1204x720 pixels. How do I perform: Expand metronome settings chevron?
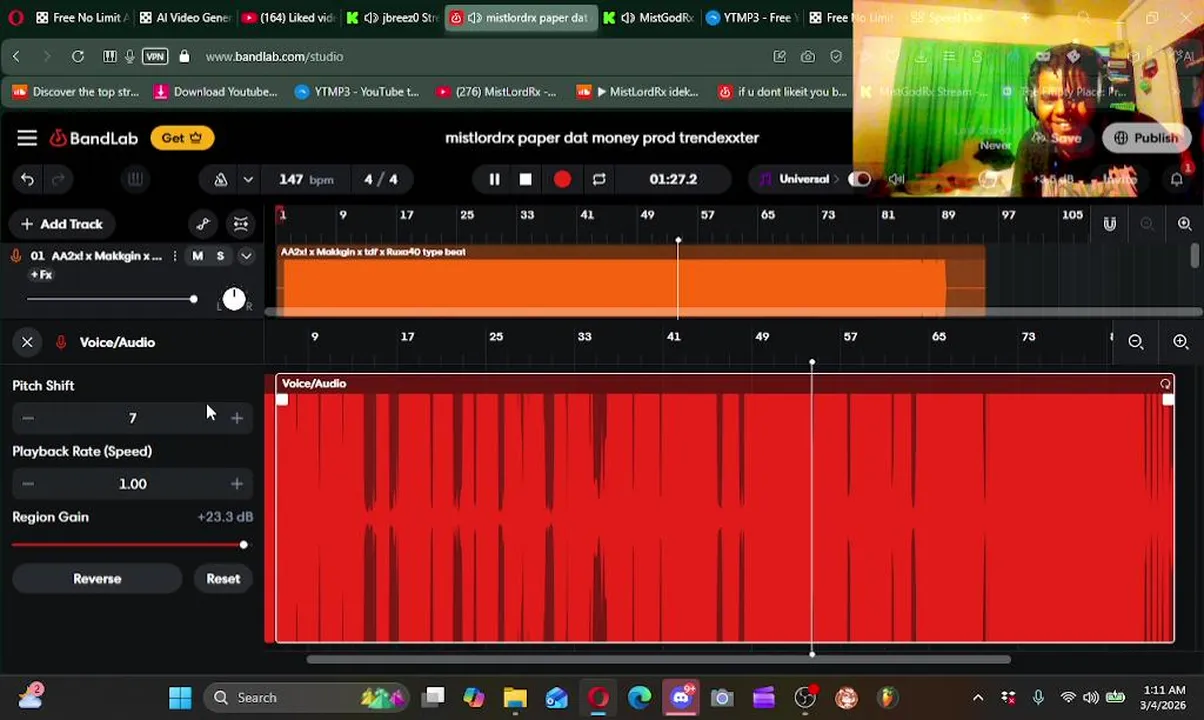pos(248,180)
